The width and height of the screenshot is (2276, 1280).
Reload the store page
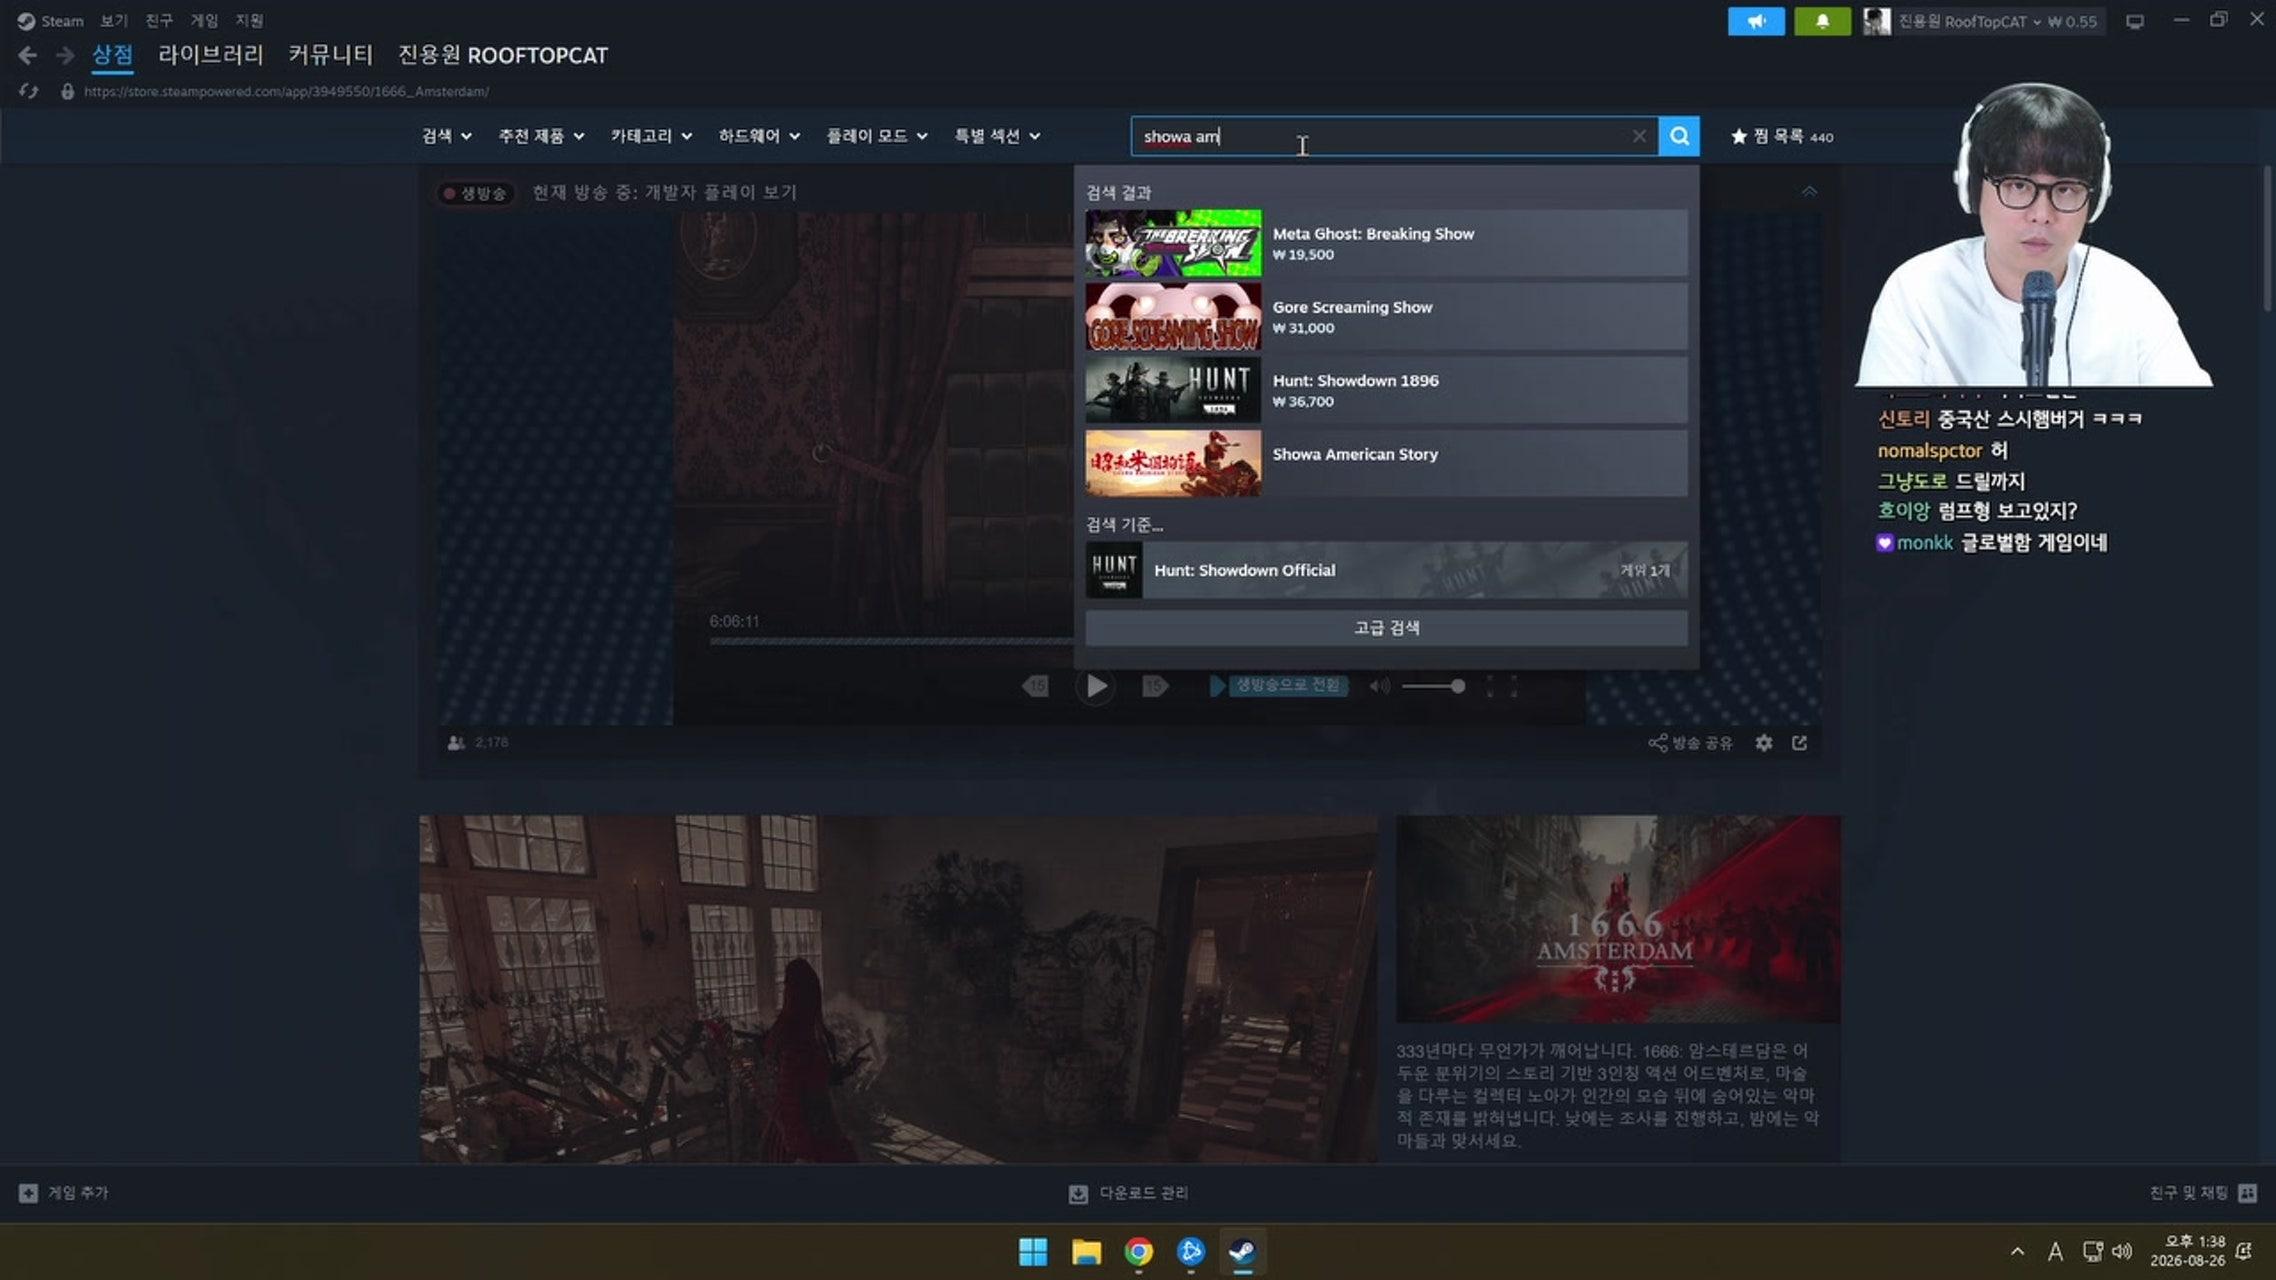[x=28, y=91]
